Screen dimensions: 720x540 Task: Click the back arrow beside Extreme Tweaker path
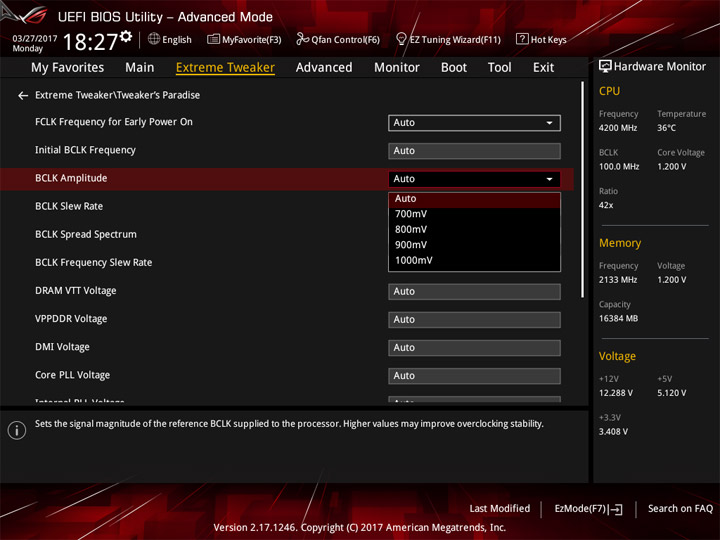tap(22, 96)
